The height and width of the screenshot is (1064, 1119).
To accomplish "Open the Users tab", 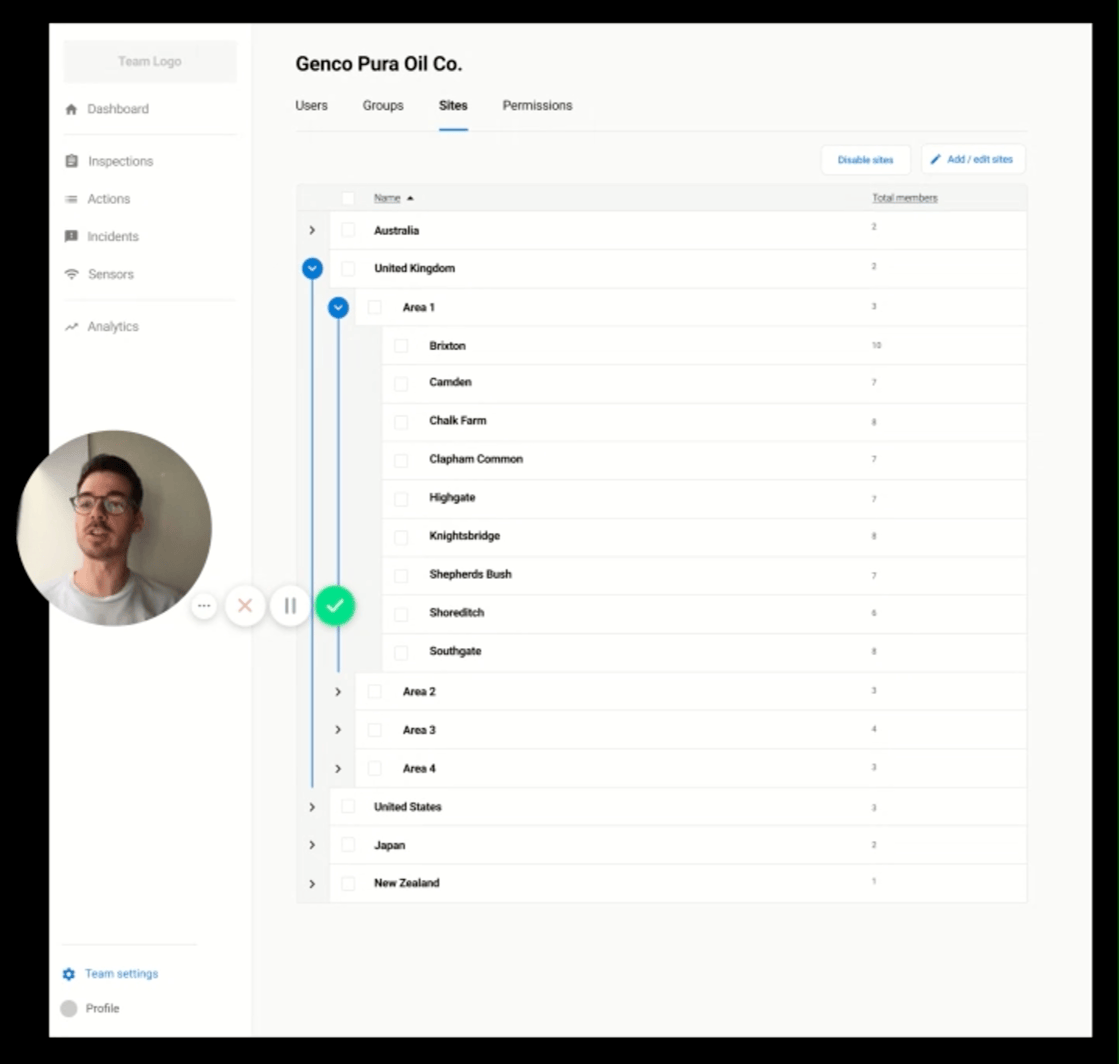I will tap(311, 106).
